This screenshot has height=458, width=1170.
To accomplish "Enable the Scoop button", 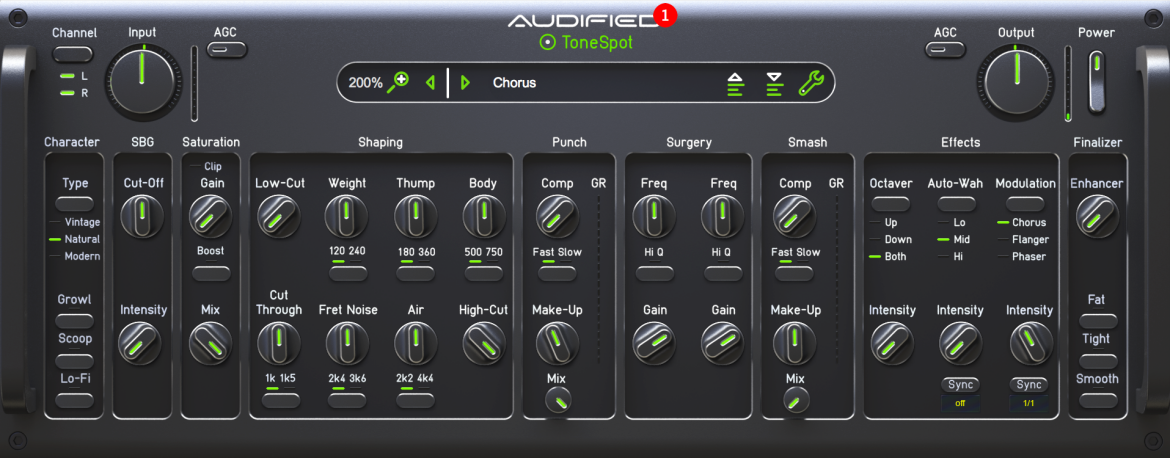I will click(x=75, y=360).
